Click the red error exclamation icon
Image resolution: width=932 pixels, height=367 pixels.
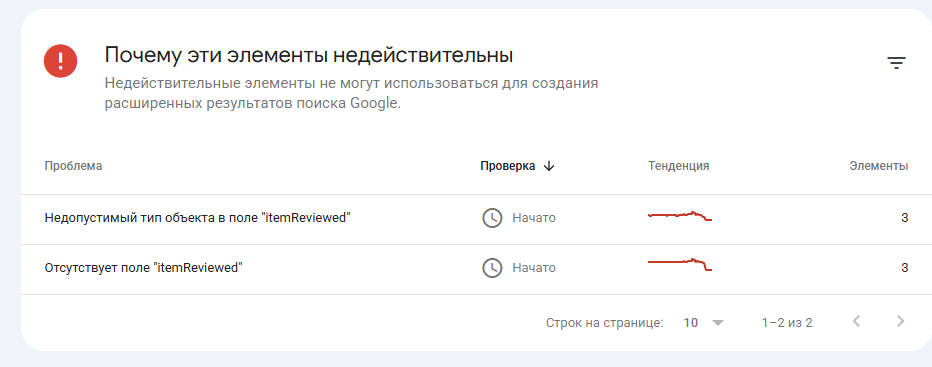61,61
